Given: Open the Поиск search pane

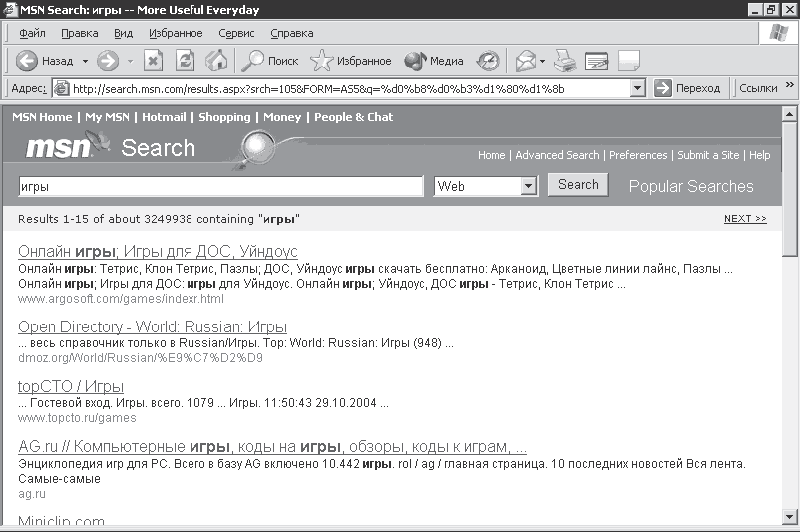Looking at the screenshot, I should [269, 61].
